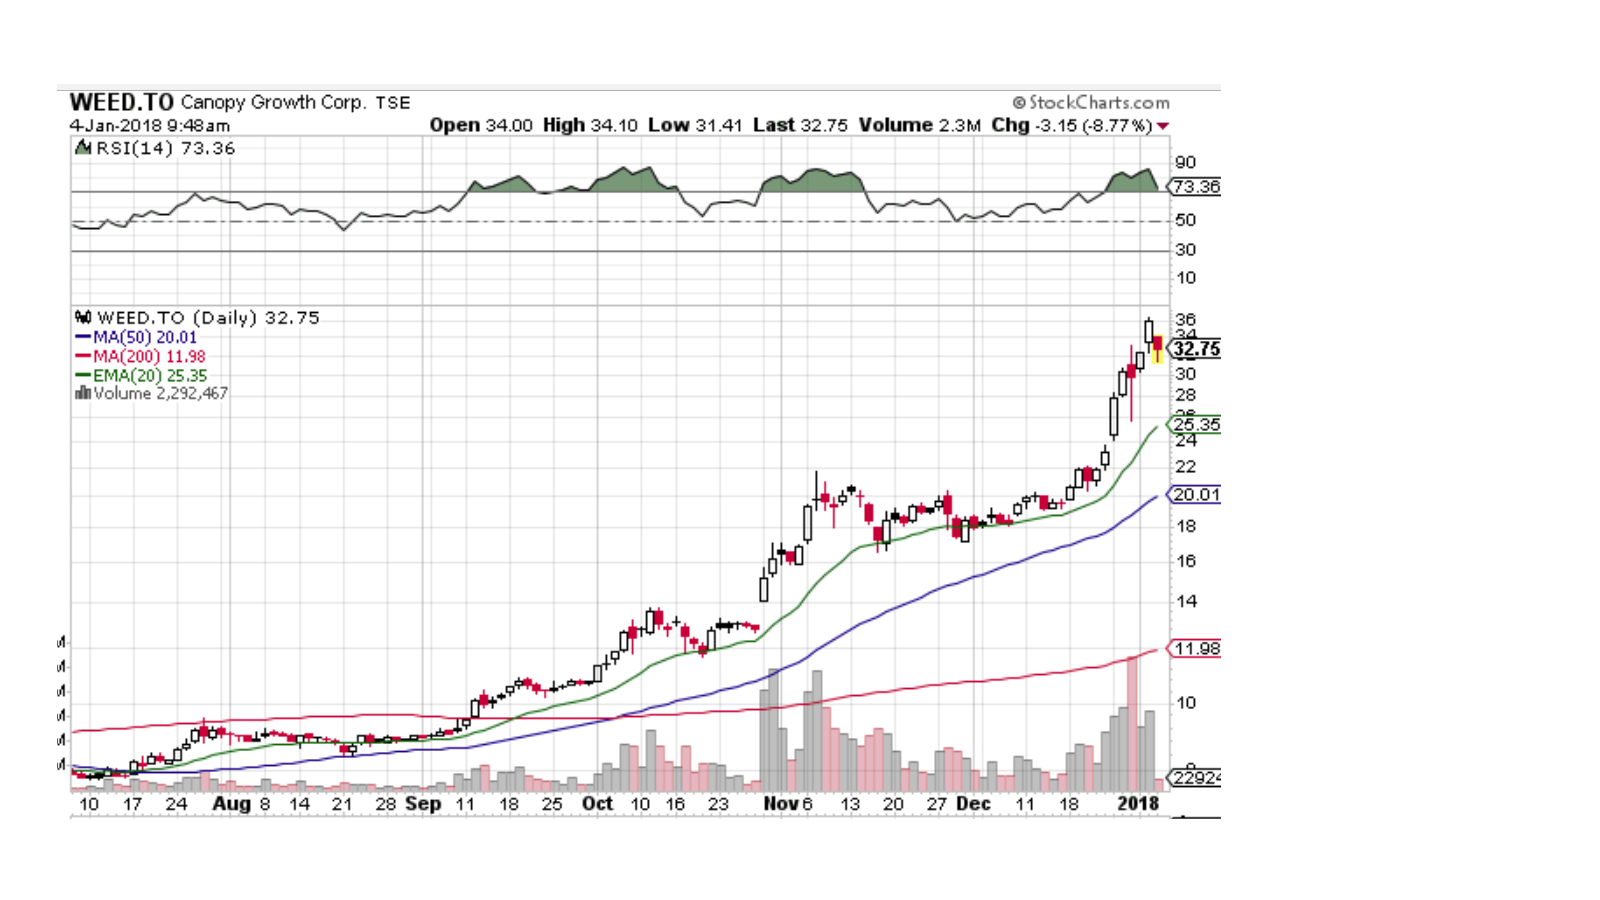Click the MA(50) 20.01 legend text

coord(145,338)
